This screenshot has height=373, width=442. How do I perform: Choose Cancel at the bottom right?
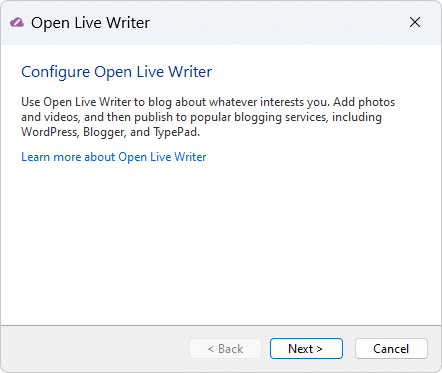(x=391, y=349)
